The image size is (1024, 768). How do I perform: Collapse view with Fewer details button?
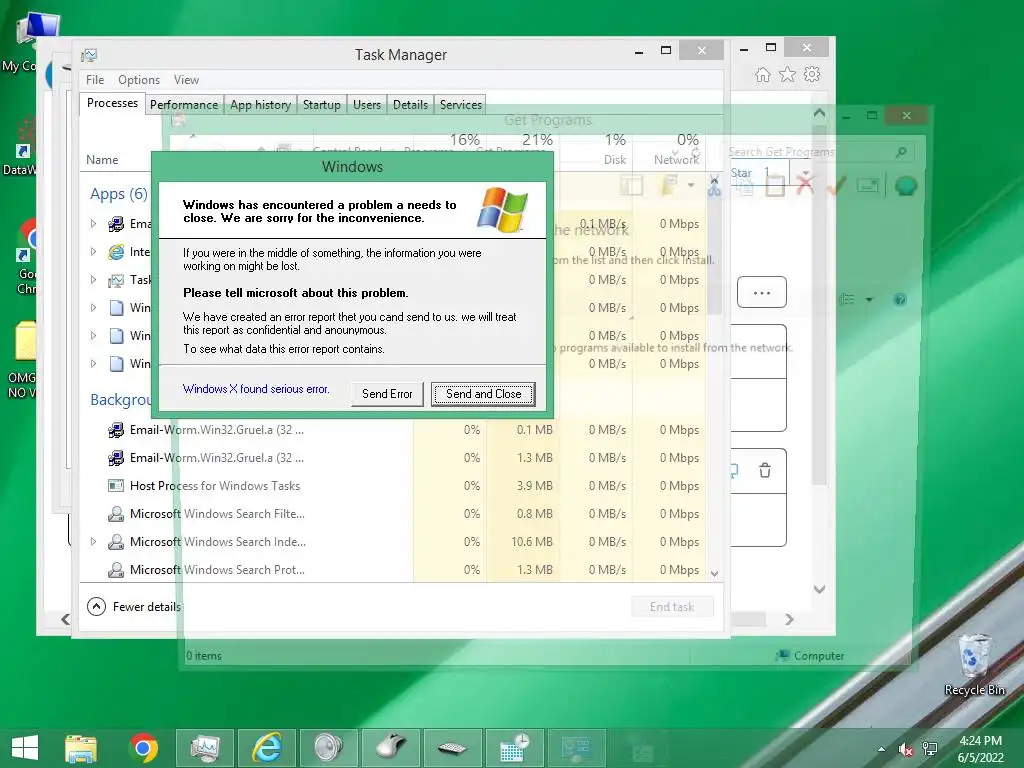click(134, 607)
